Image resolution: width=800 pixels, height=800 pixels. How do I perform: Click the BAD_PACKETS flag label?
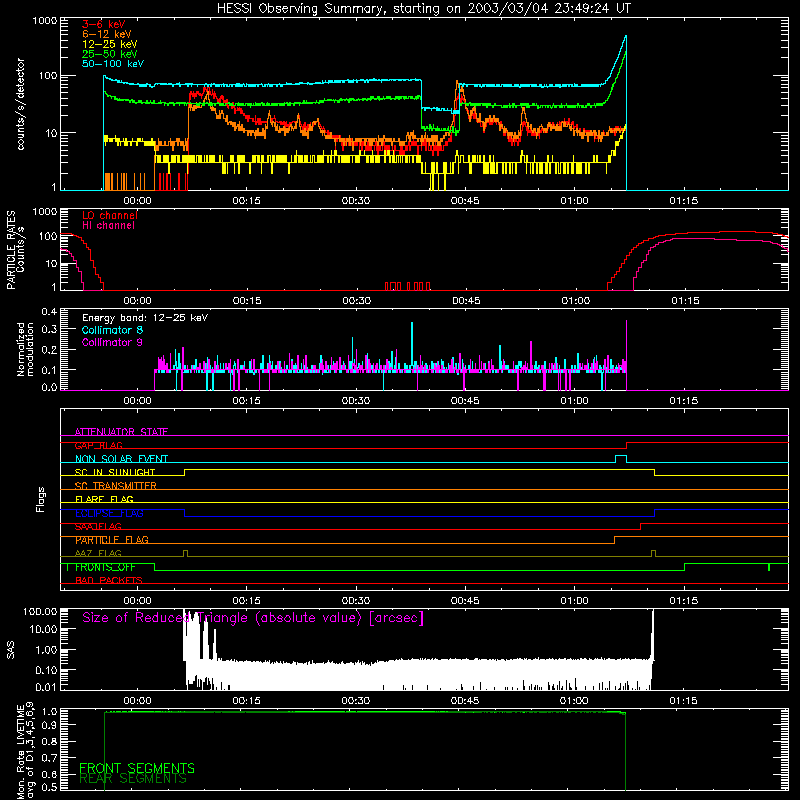[x=109, y=580]
